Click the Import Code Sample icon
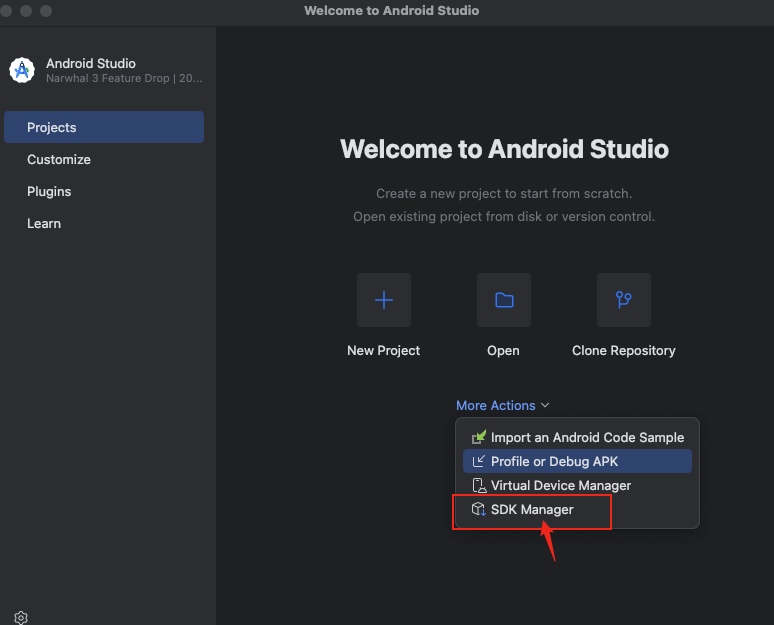This screenshot has width=774, height=625. [x=478, y=437]
